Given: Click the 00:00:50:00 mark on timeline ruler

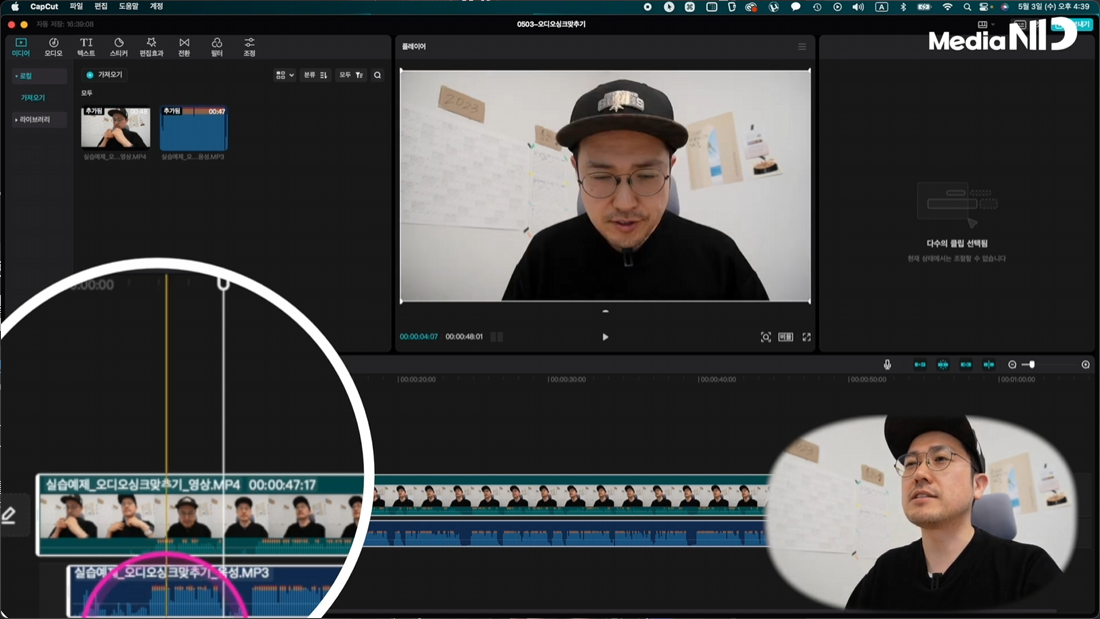Looking at the screenshot, I should [x=867, y=379].
